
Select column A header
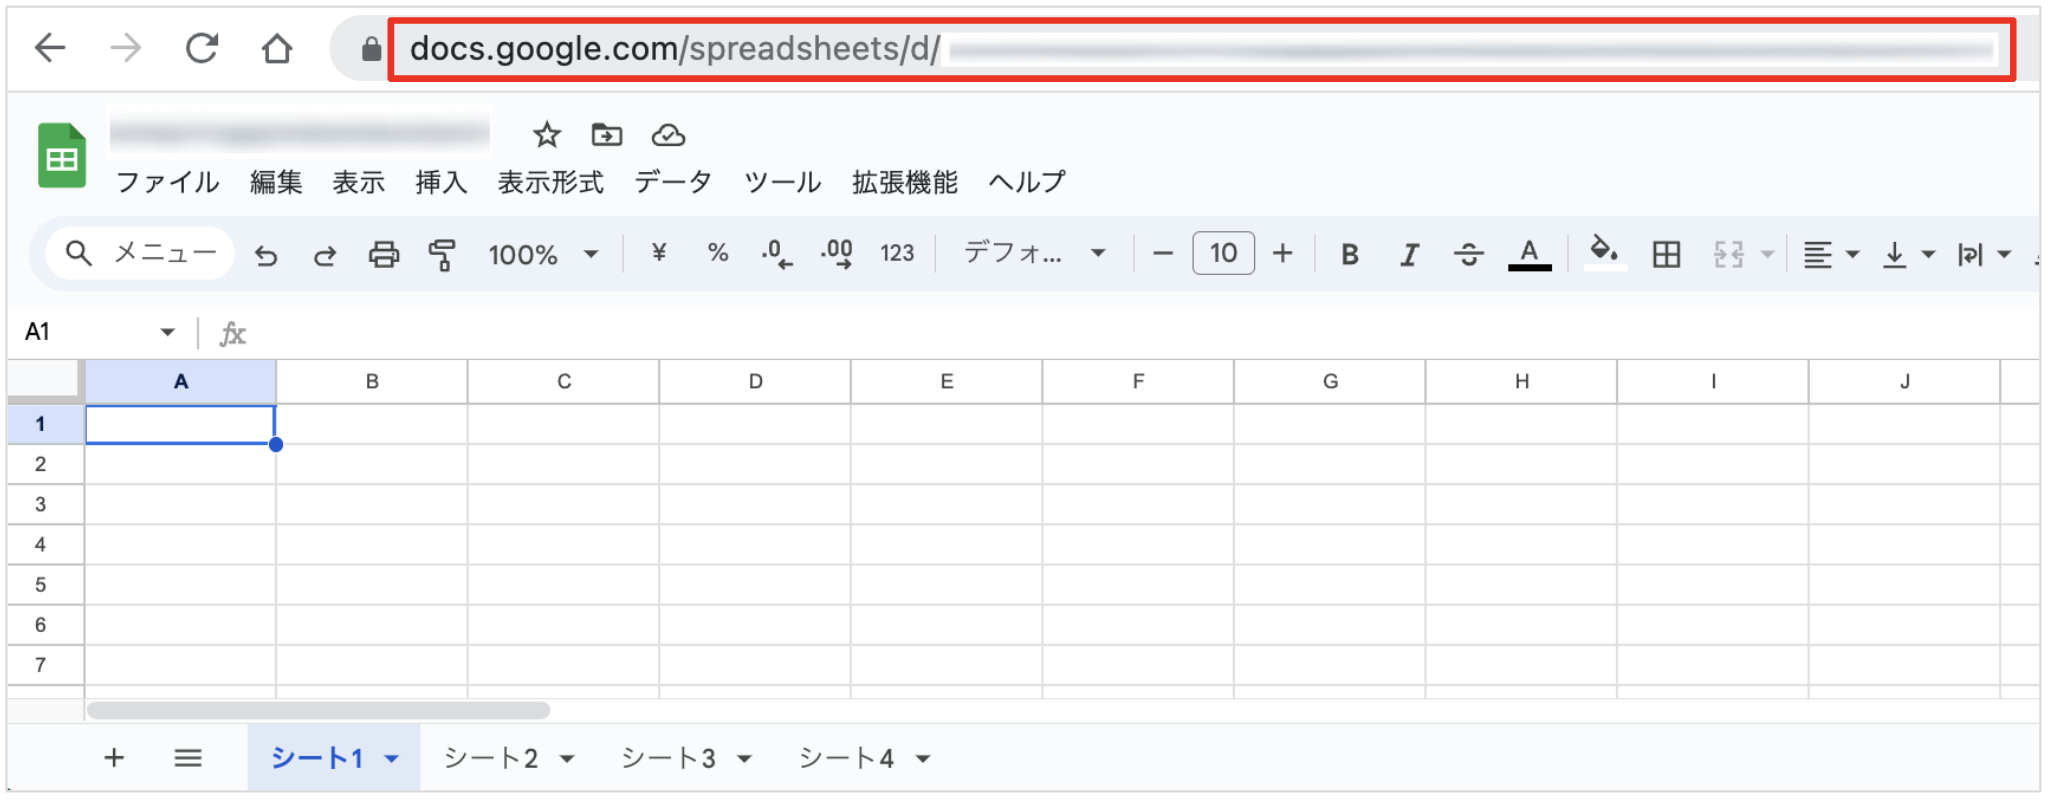(x=180, y=381)
